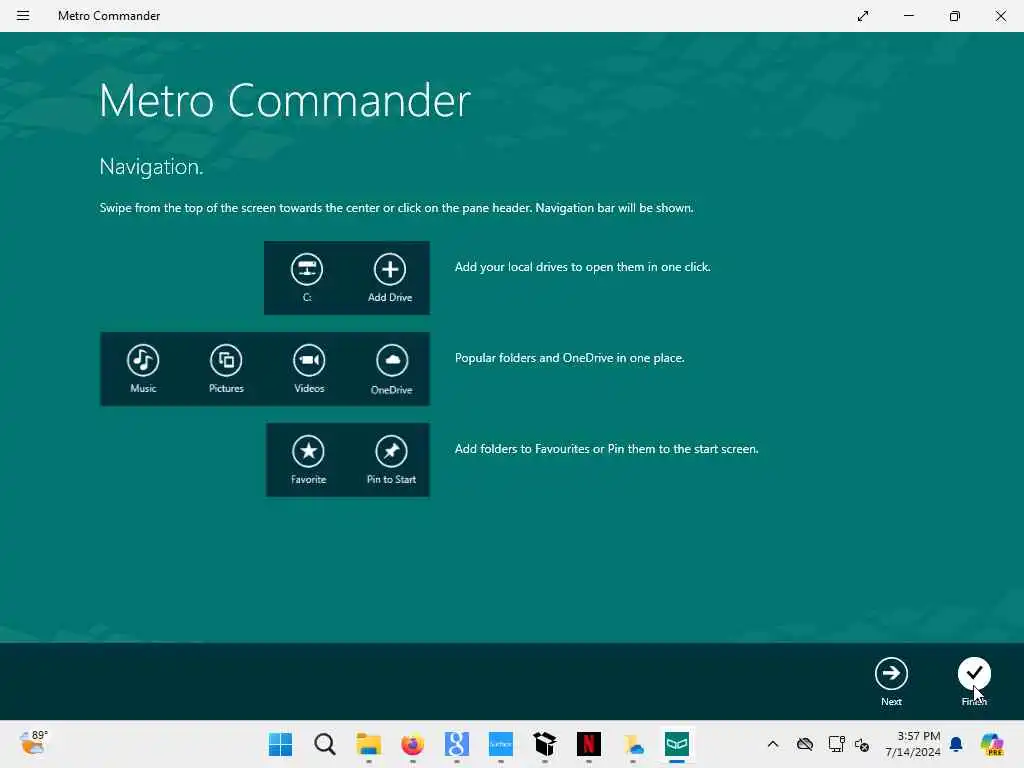This screenshot has width=1024, height=768.
Task: Select the OneDrive cloud icon
Action: click(x=392, y=360)
